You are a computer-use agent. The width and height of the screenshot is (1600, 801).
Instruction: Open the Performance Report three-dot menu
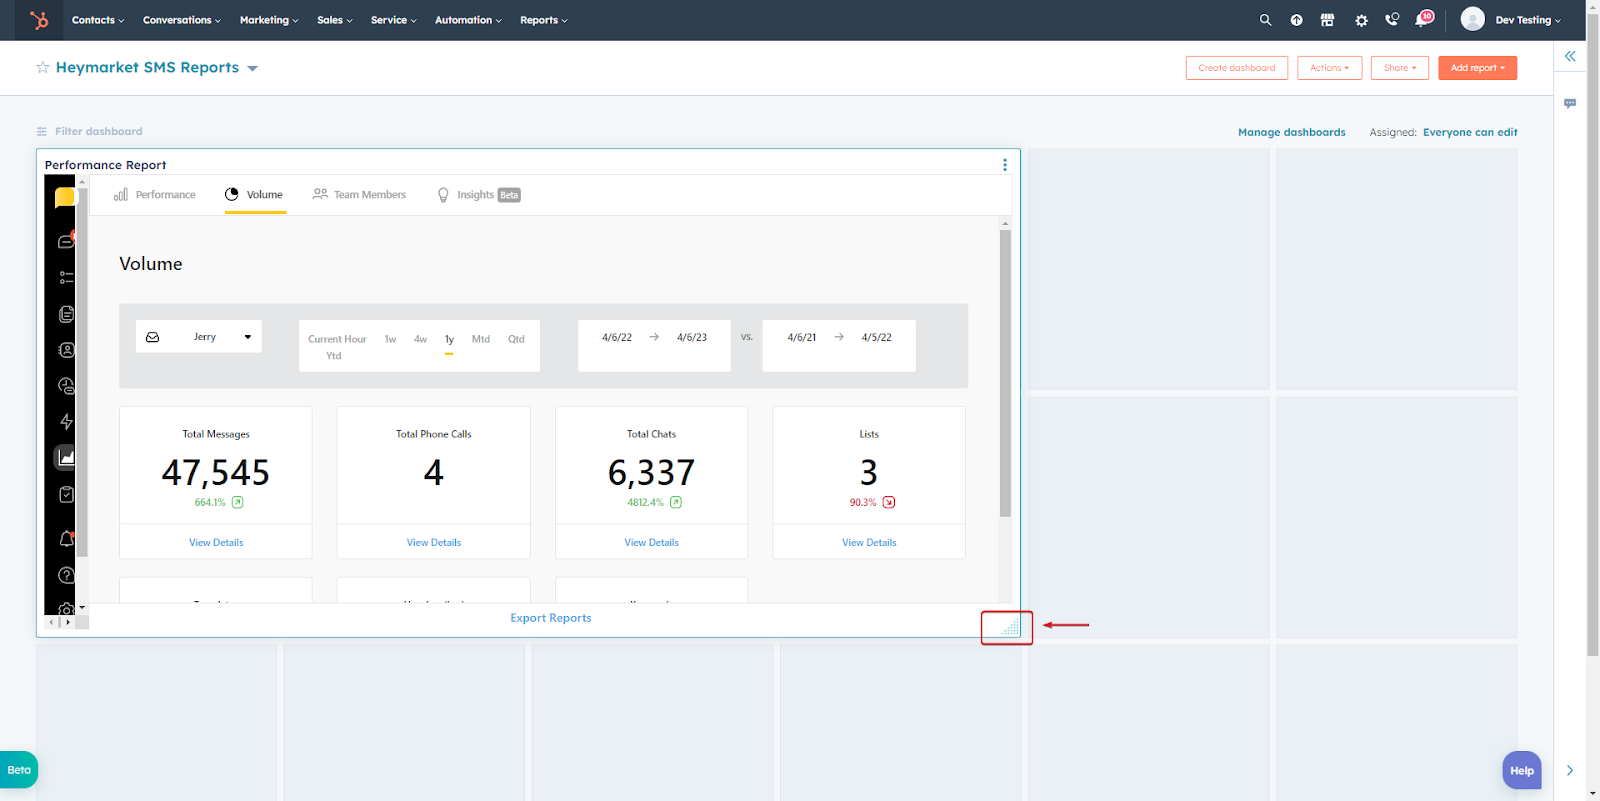(x=1005, y=165)
